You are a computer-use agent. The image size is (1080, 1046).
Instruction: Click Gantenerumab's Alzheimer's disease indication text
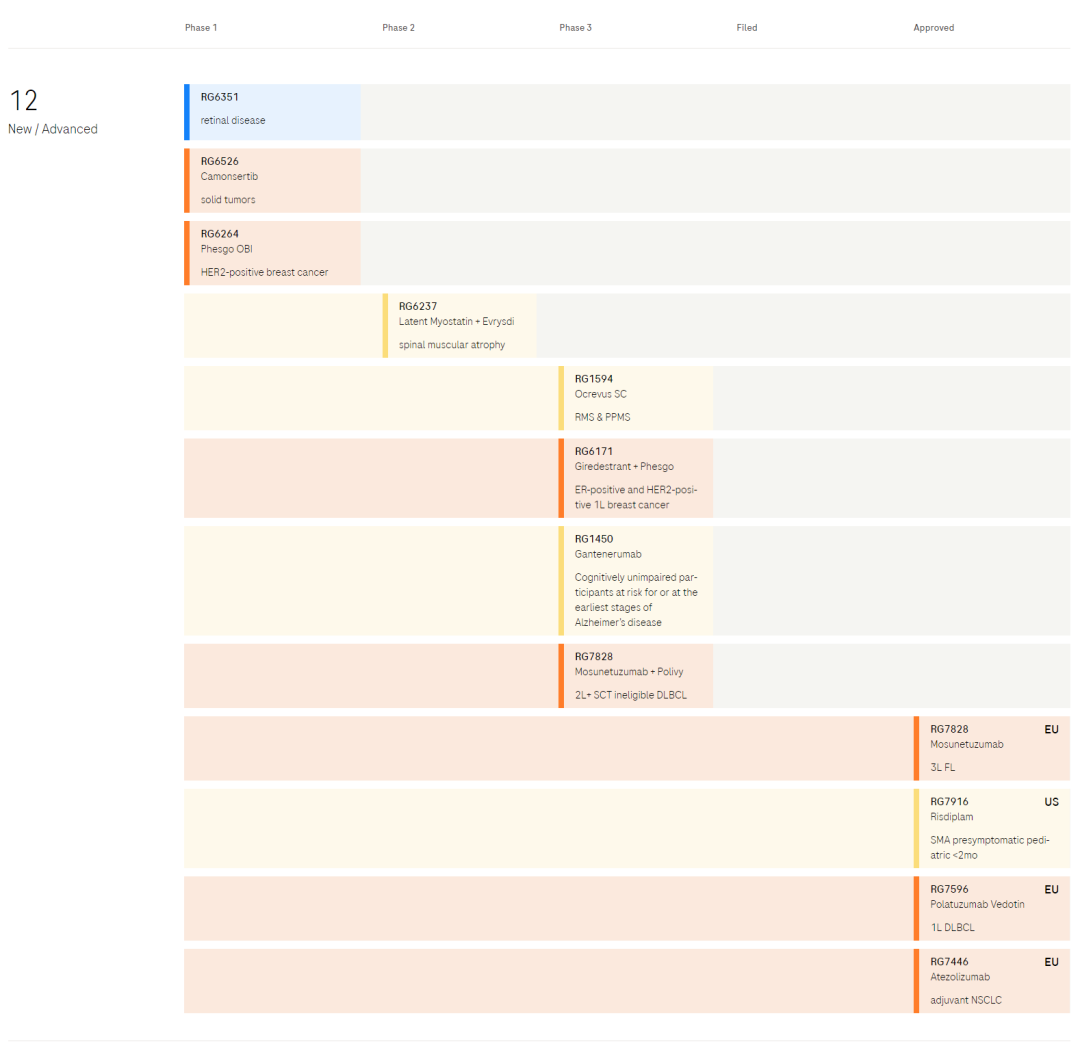[636, 600]
